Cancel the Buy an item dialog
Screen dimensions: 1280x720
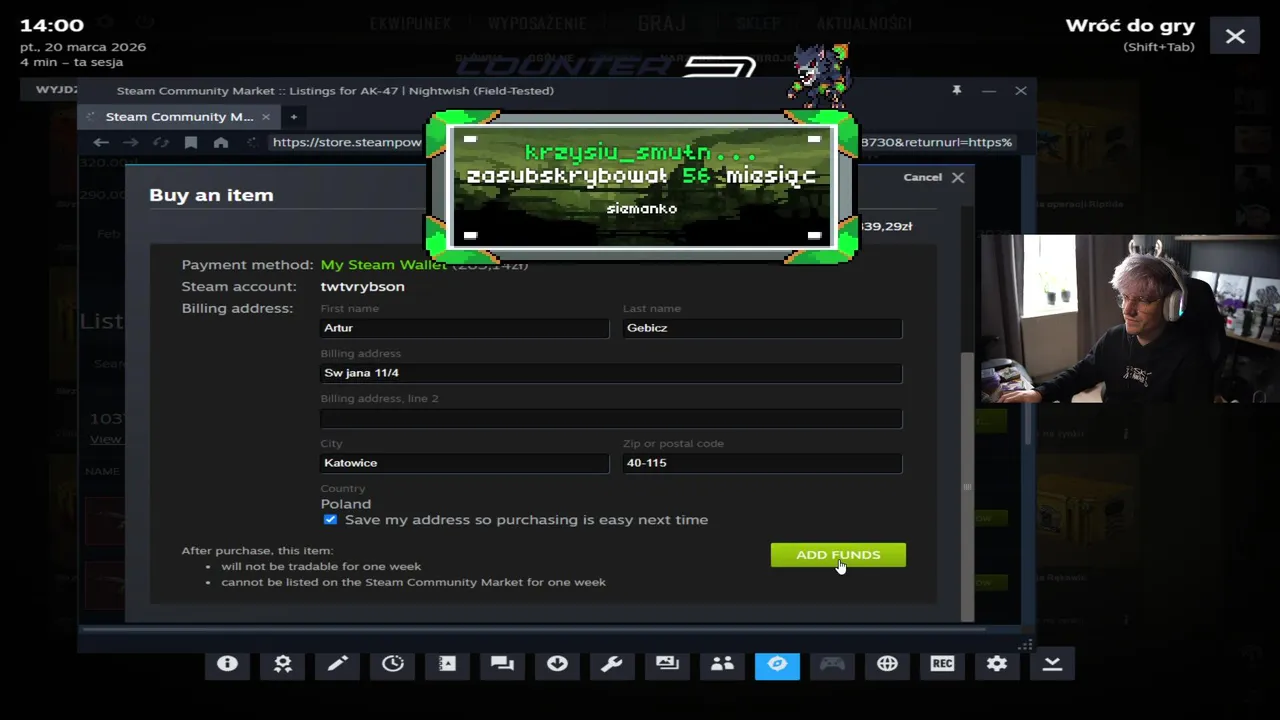click(933, 177)
